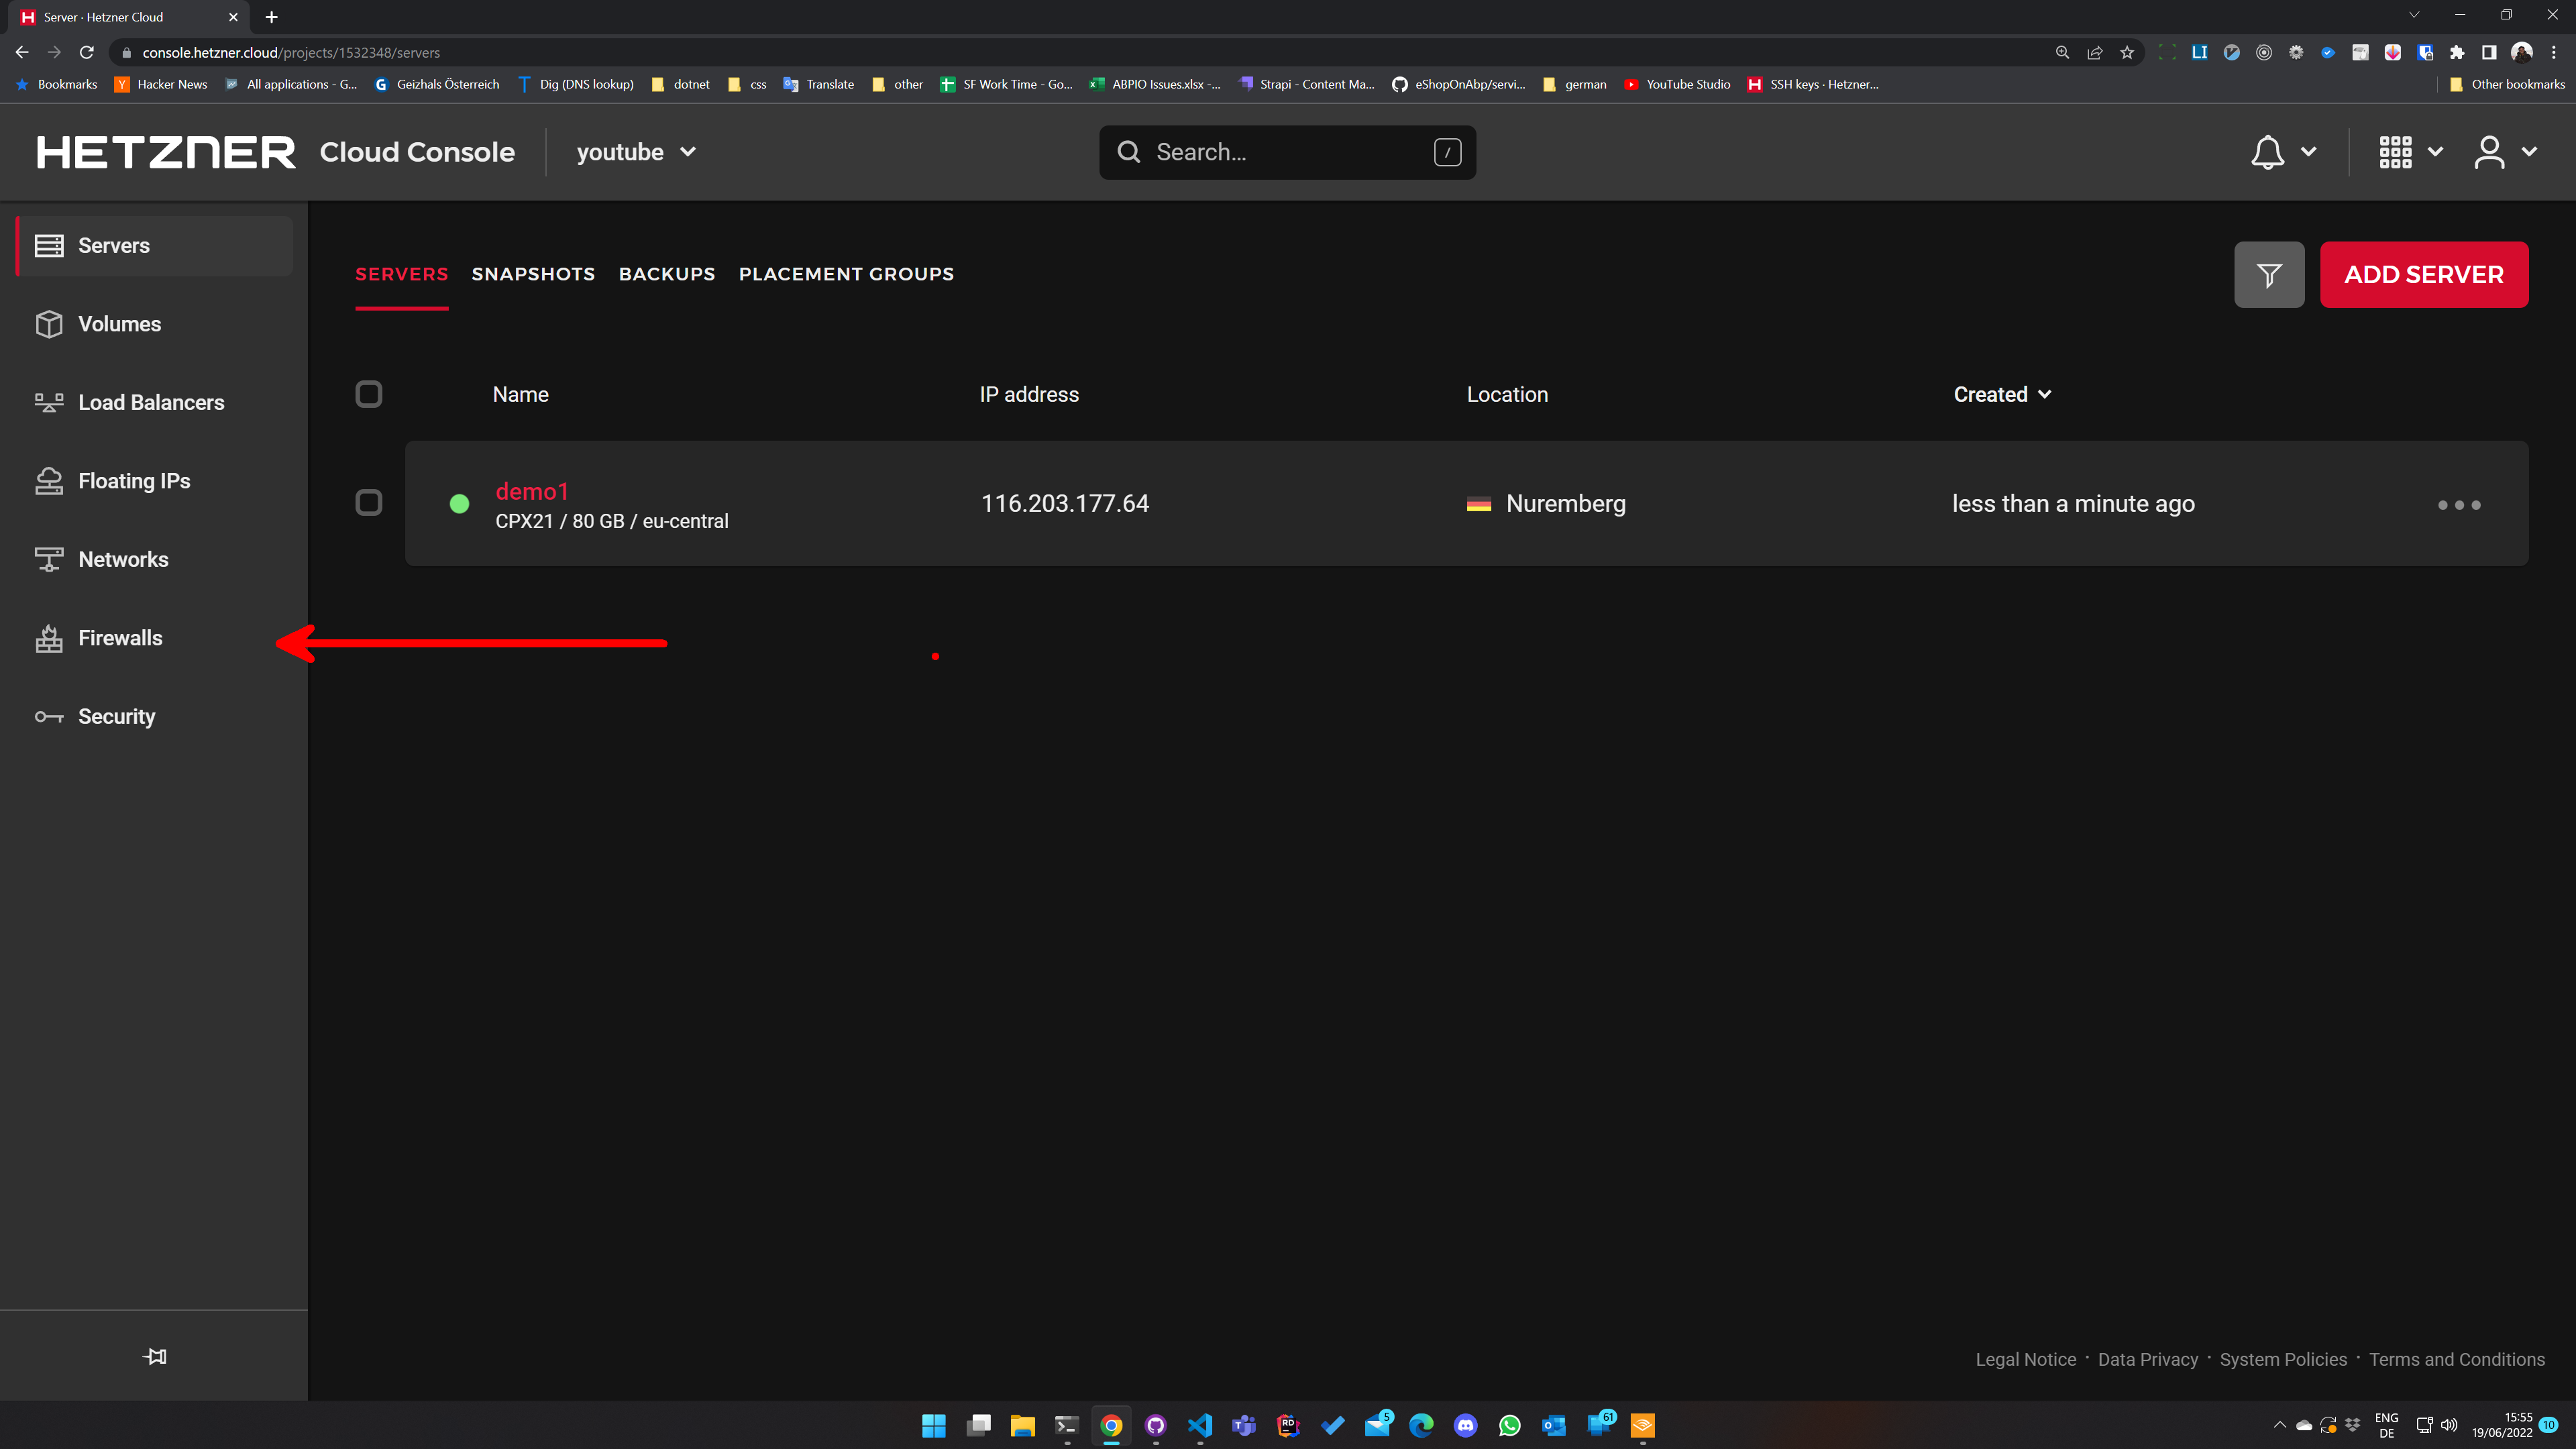Open Firewalls in the sidebar
2576x1449 pixels.
pos(120,638)
